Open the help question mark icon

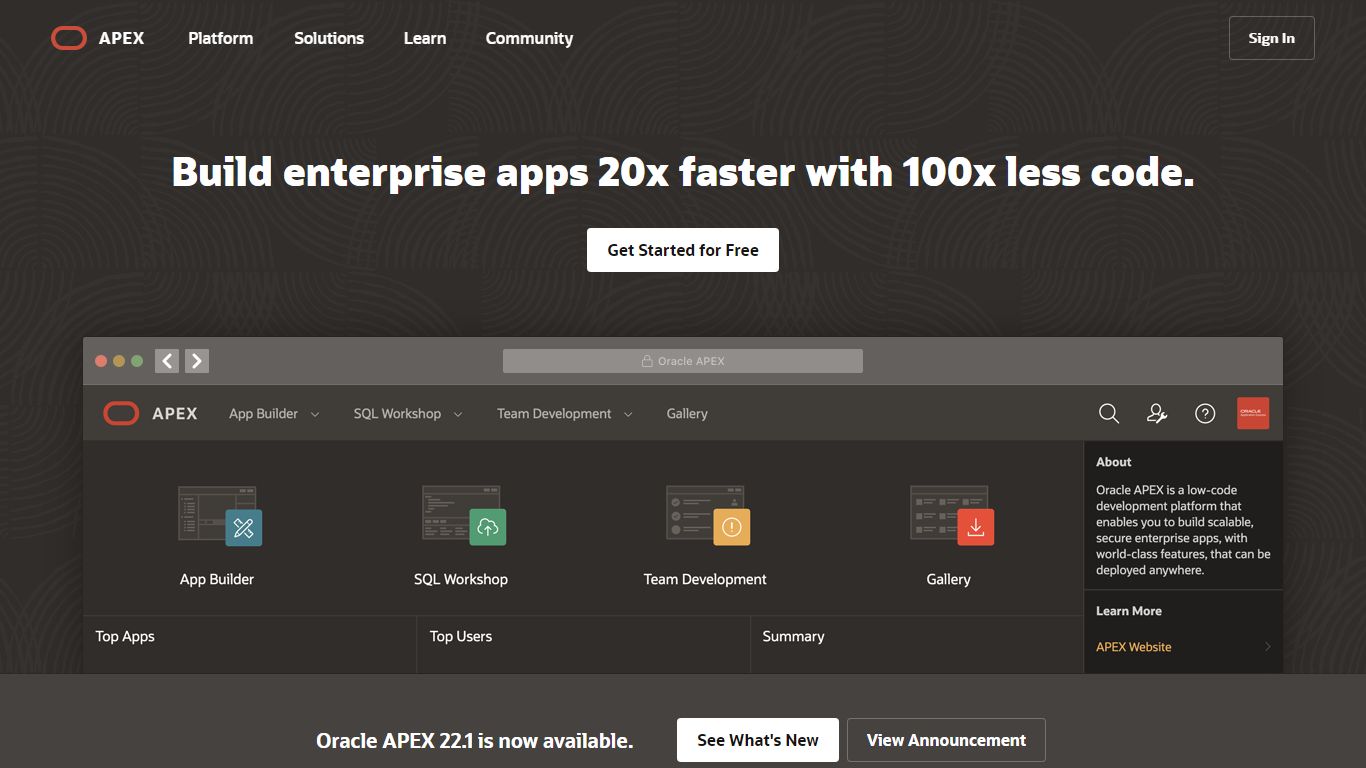[1205, 413]
